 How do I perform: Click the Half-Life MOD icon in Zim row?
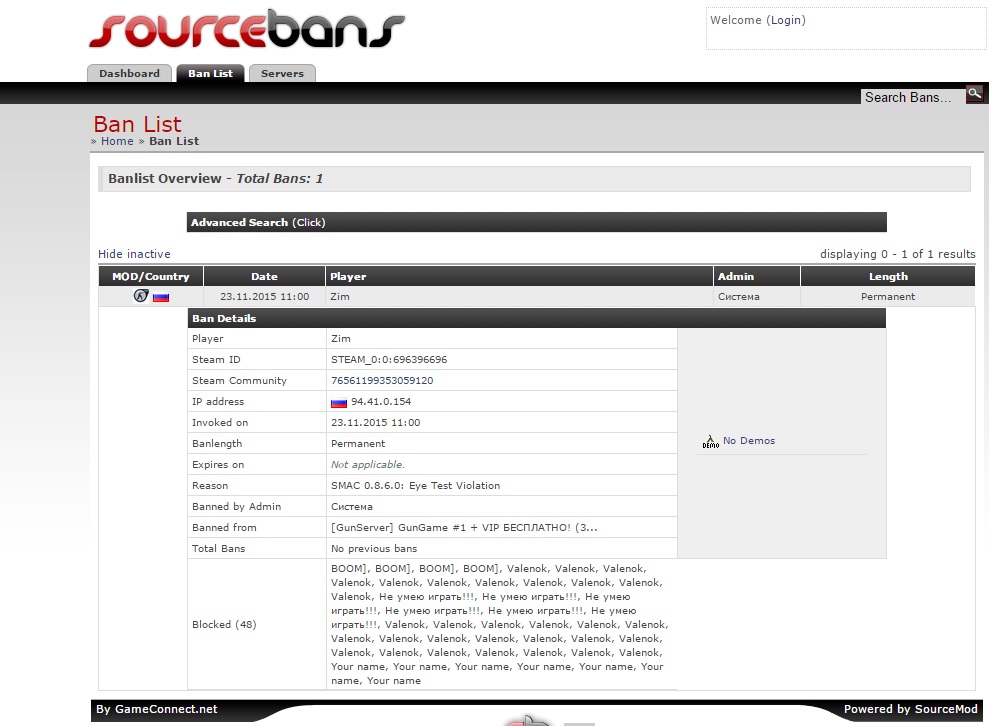[141, 296]
